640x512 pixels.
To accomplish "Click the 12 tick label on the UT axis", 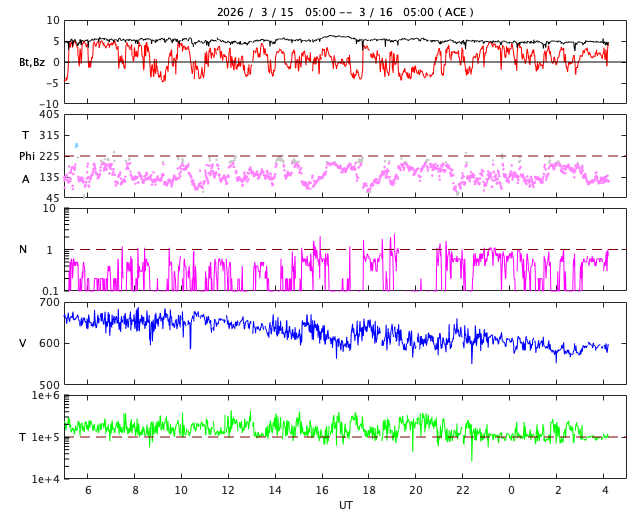I will [228, 490].
